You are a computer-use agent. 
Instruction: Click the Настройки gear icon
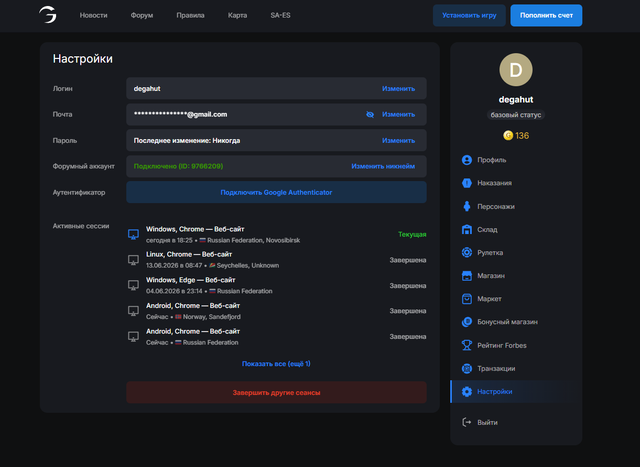(467, 391)
